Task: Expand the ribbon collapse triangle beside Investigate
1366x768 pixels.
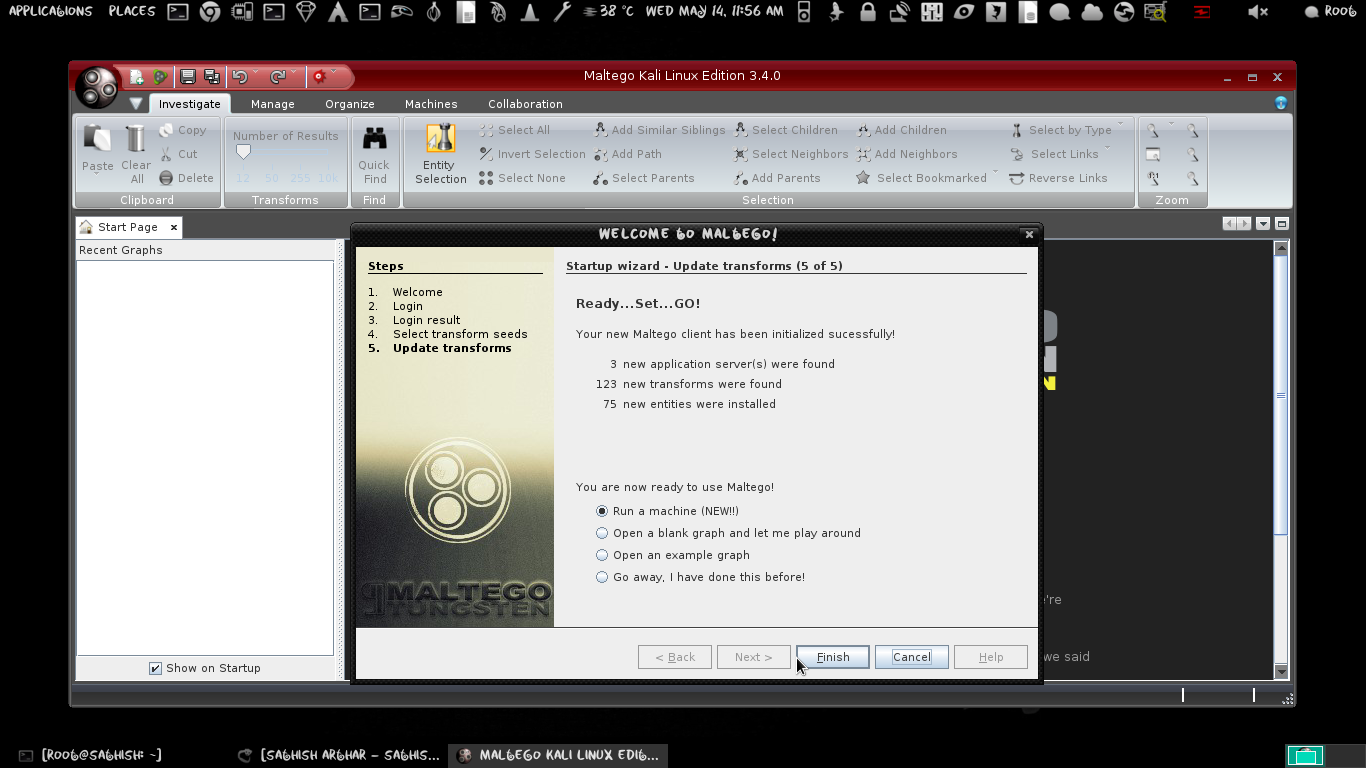Action: 136,103
